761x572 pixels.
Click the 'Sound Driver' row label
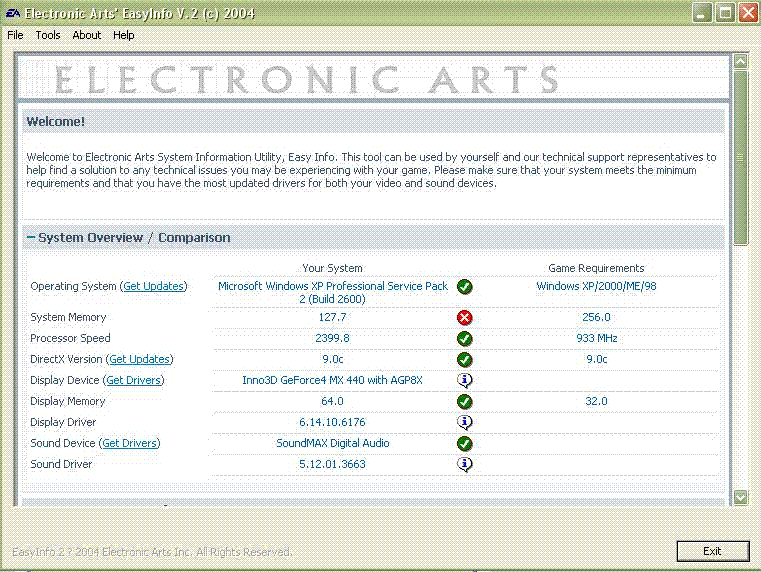(61, 464)
